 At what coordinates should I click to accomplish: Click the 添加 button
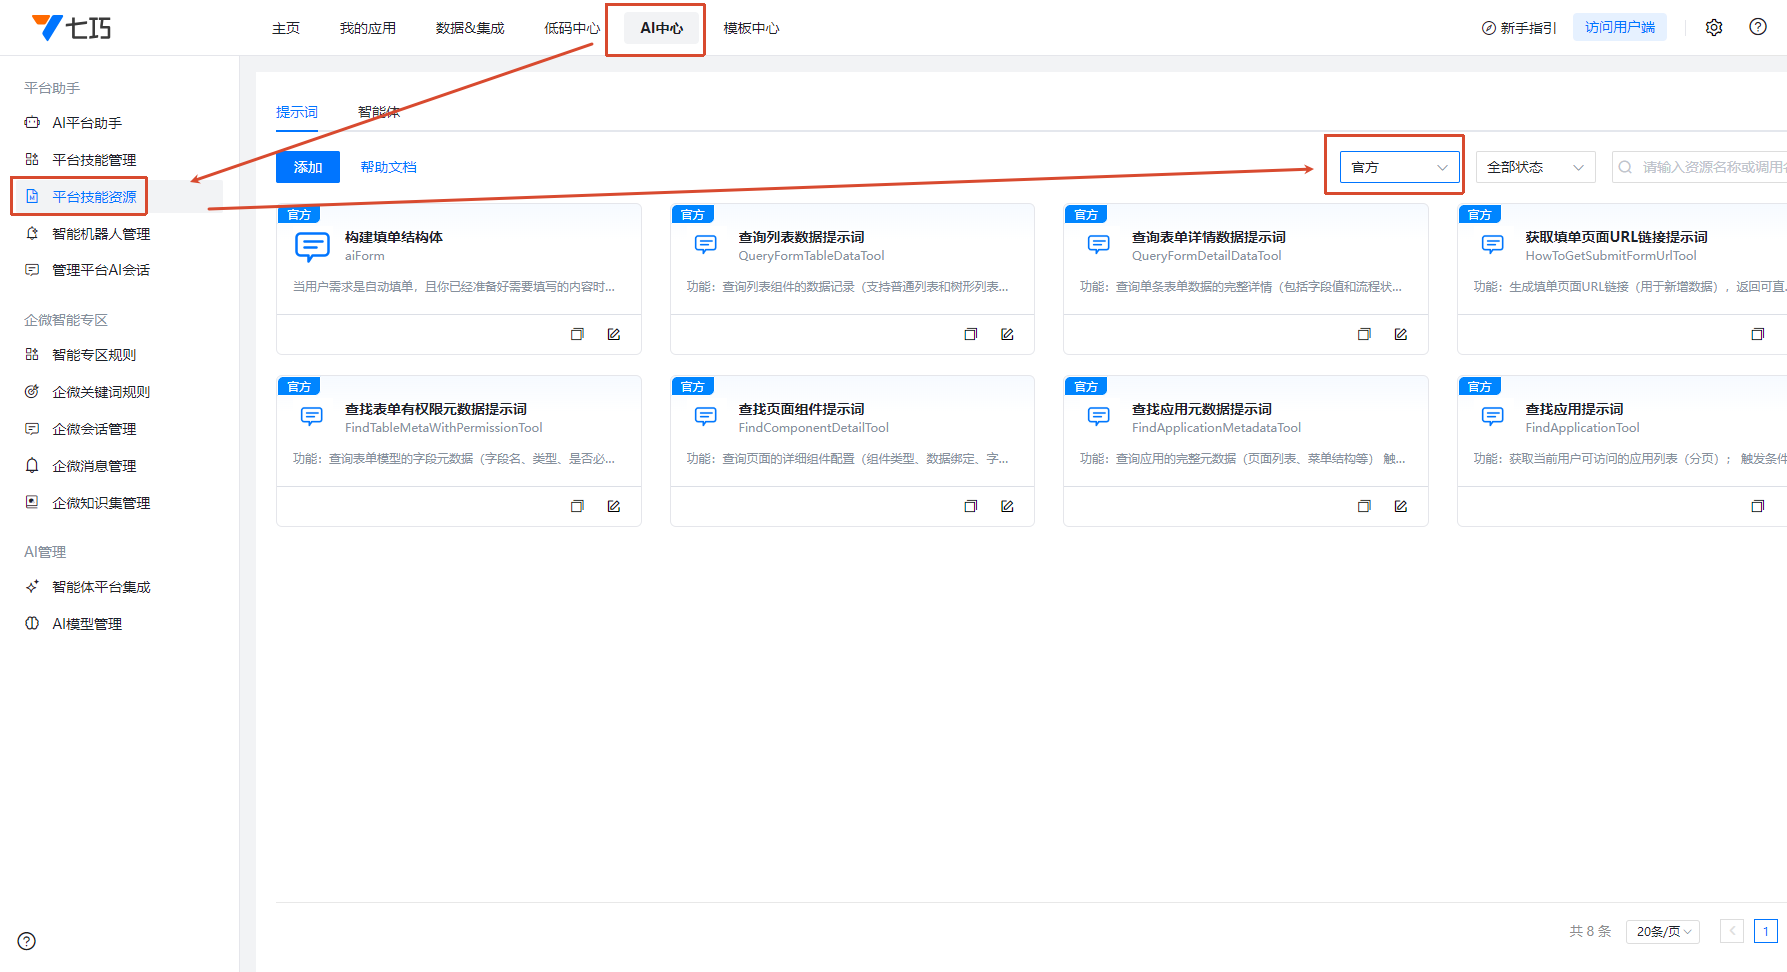click(308, 167)
